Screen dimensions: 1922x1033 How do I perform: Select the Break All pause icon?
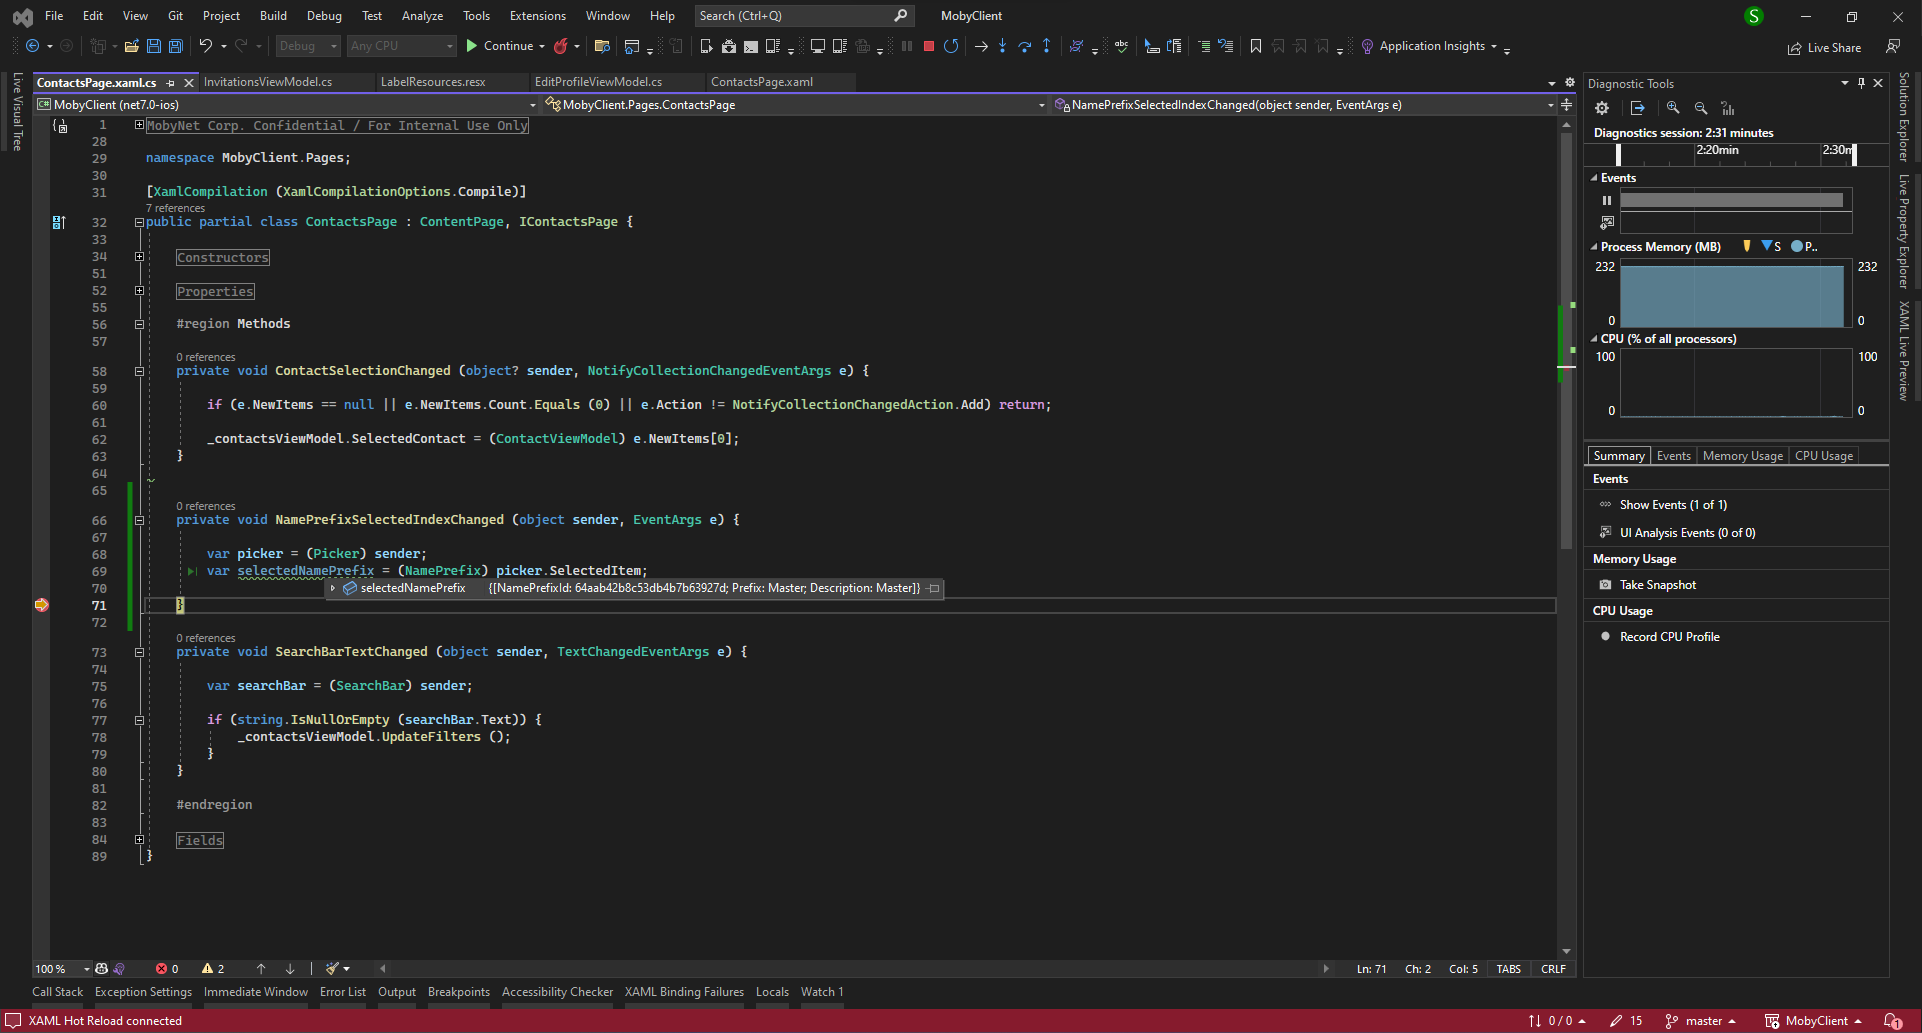(x=906, y=46)
